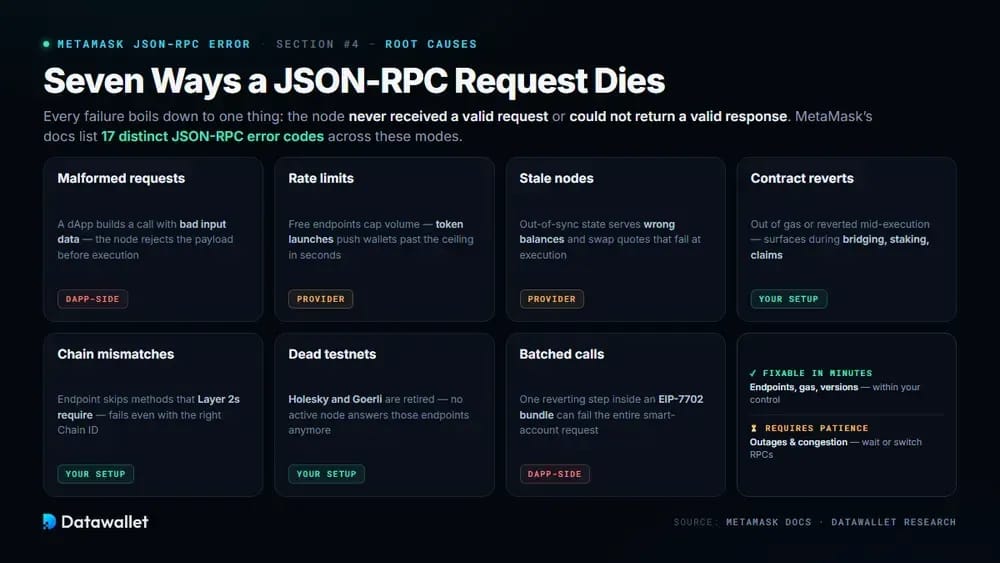This screenshot has height=563, width=1000.
Task: Click the 'Malformed requests' card title
Action: pos(121,179)
